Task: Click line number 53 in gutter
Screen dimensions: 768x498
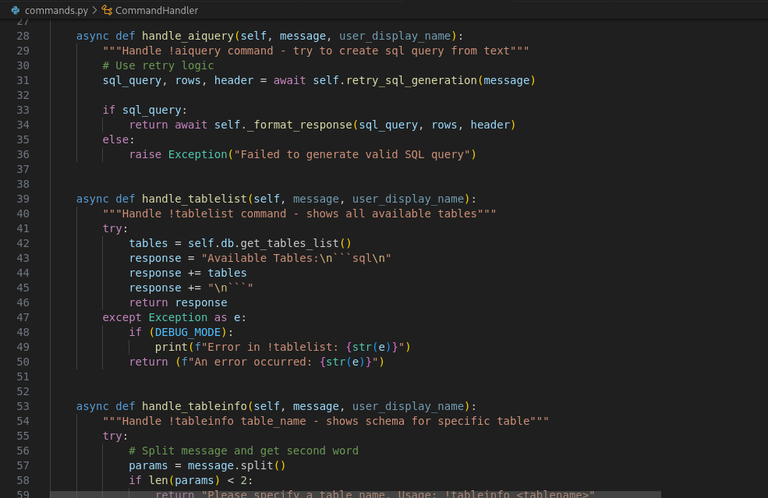Action: [x=23, y=406]
